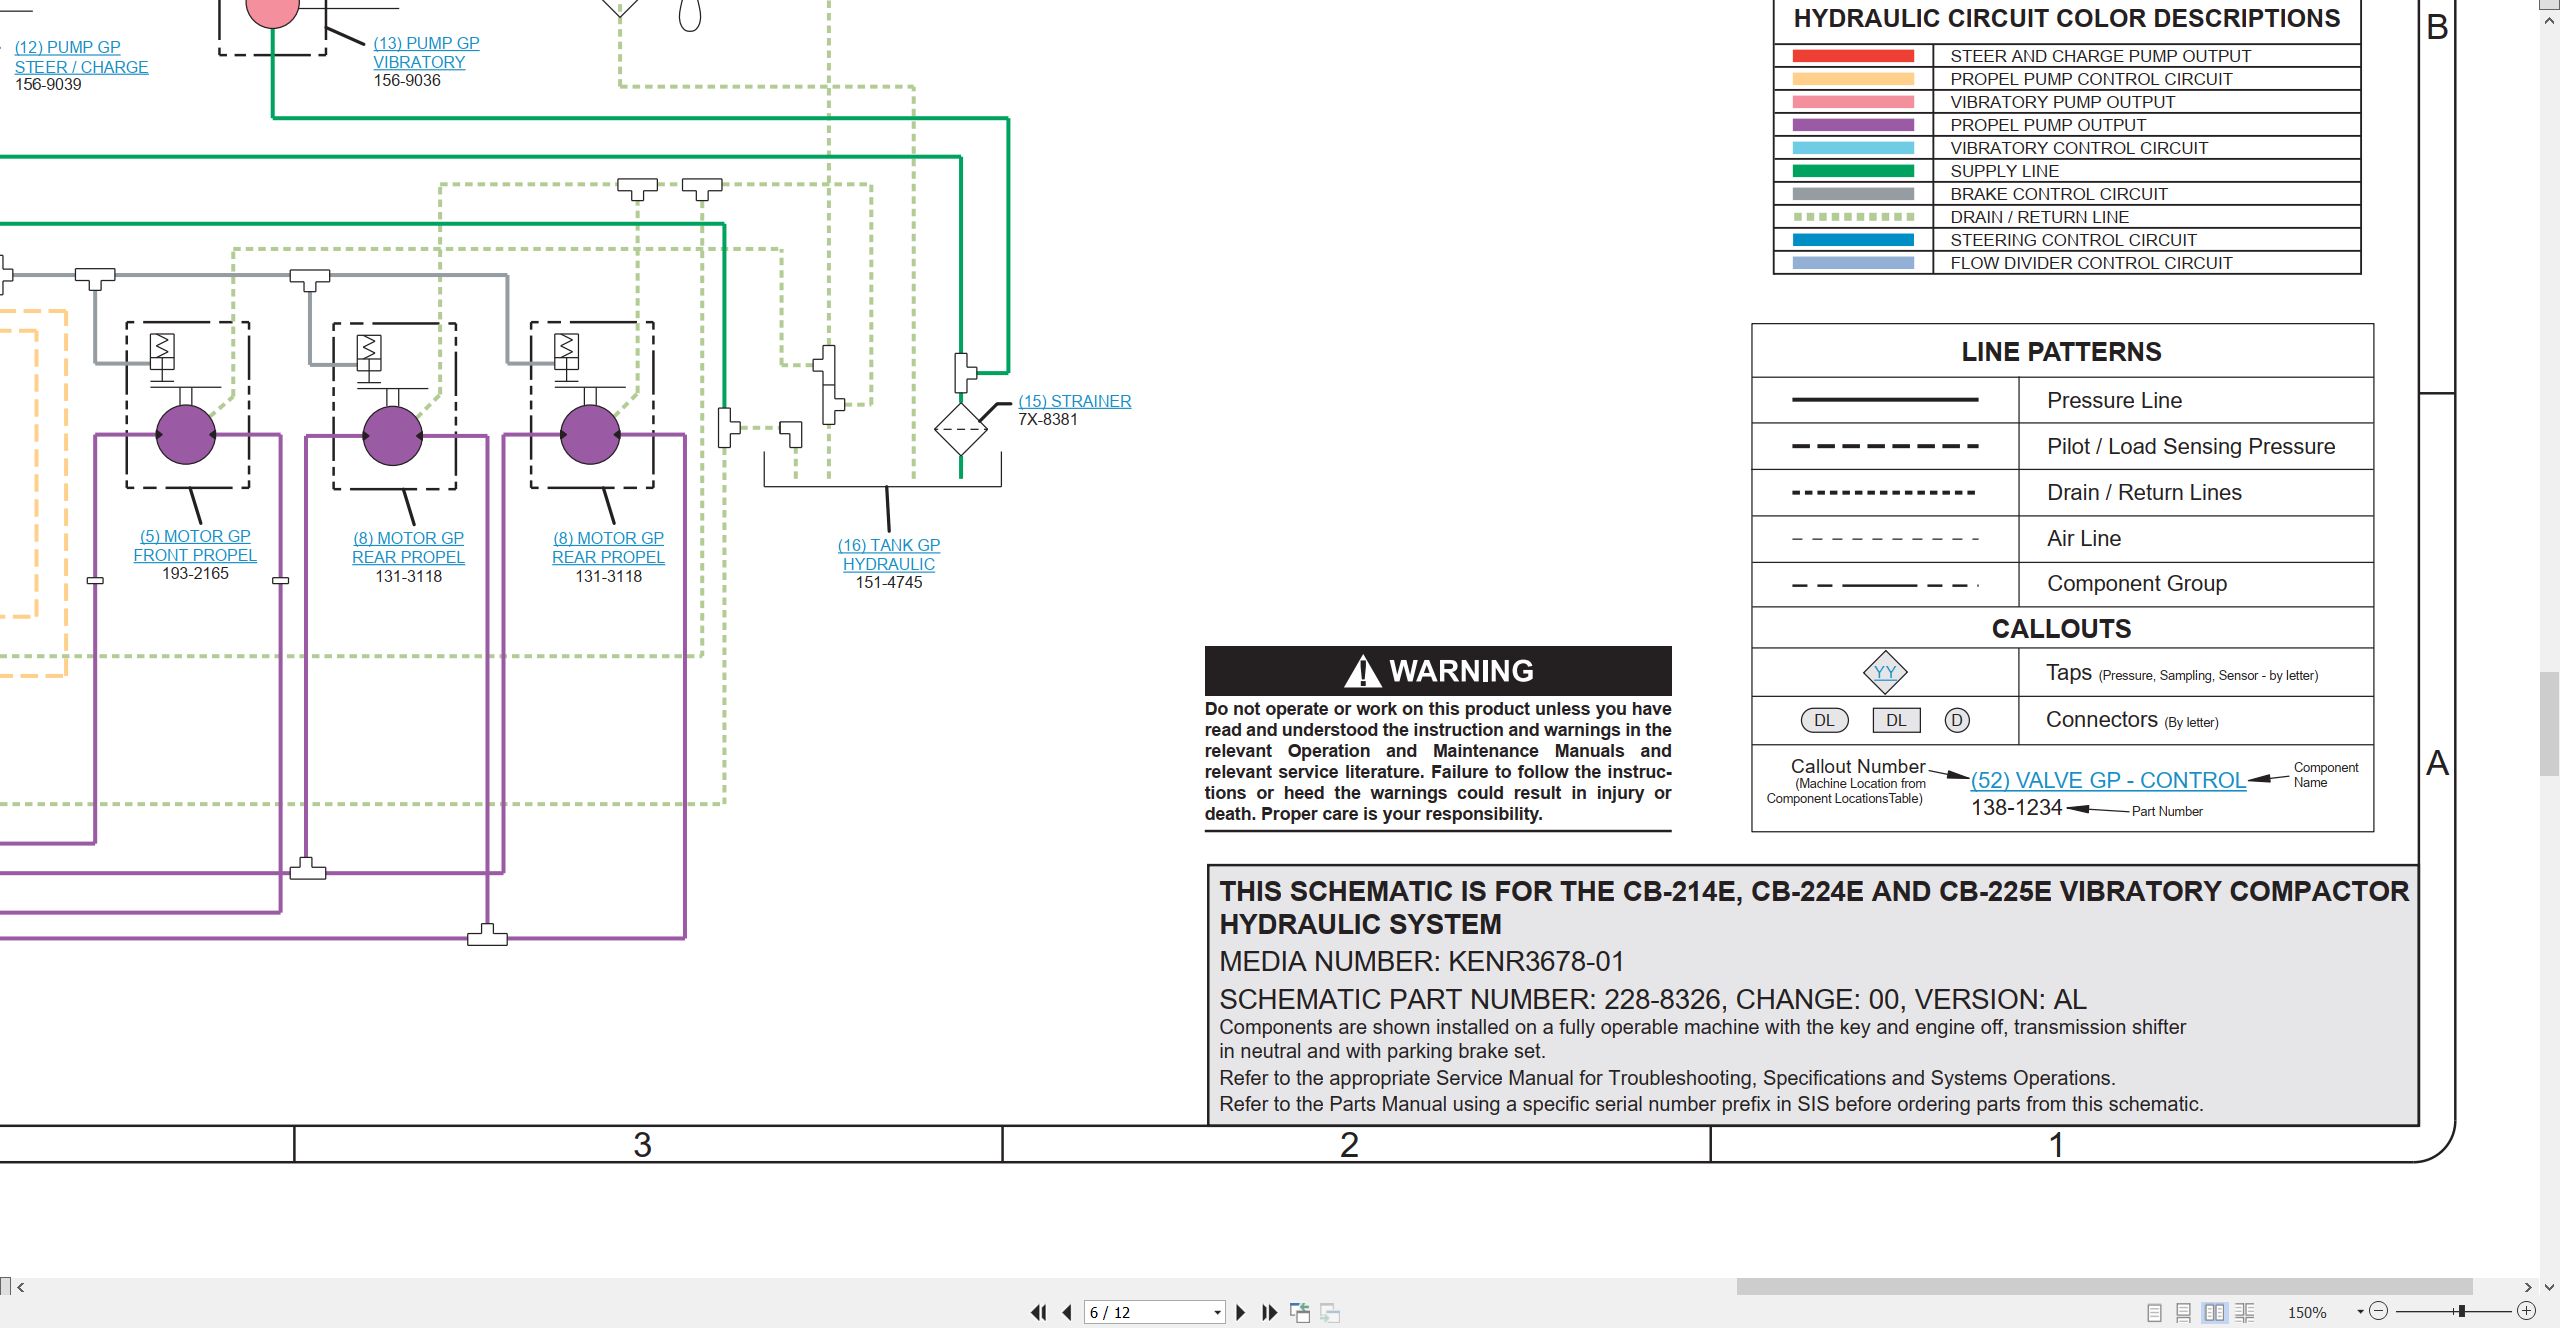
Task: Click the Component Group row label
Action: pyautogui.click(x=2137, y=584)
